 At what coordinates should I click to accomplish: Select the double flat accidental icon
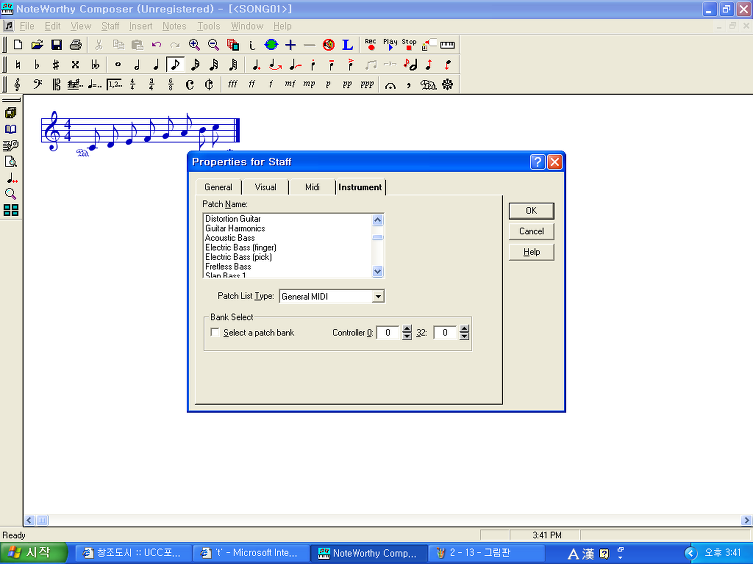pyautogui.click(x=95, y=64)
